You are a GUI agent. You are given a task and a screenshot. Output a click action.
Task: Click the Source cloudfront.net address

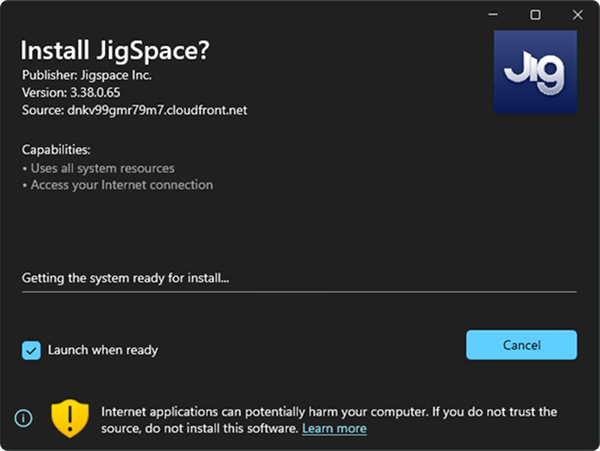pyautogui.click(x=157, y=110)
